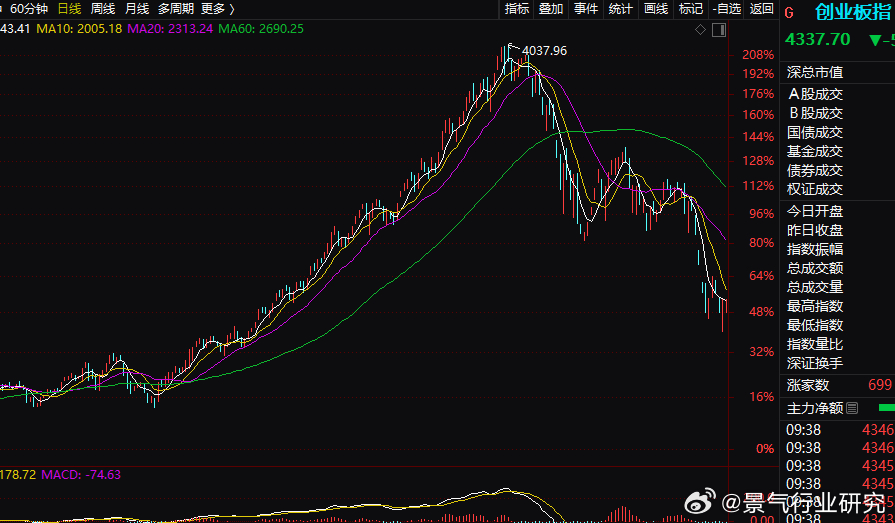Click the 创业板指 index title

853,11
